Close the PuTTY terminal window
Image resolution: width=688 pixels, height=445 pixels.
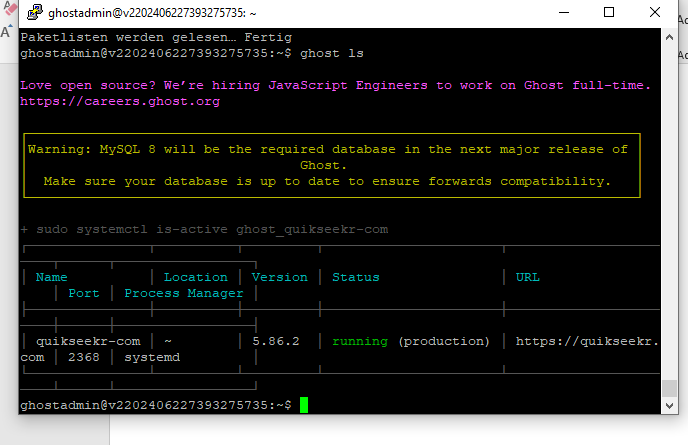(x=655, y=12)
